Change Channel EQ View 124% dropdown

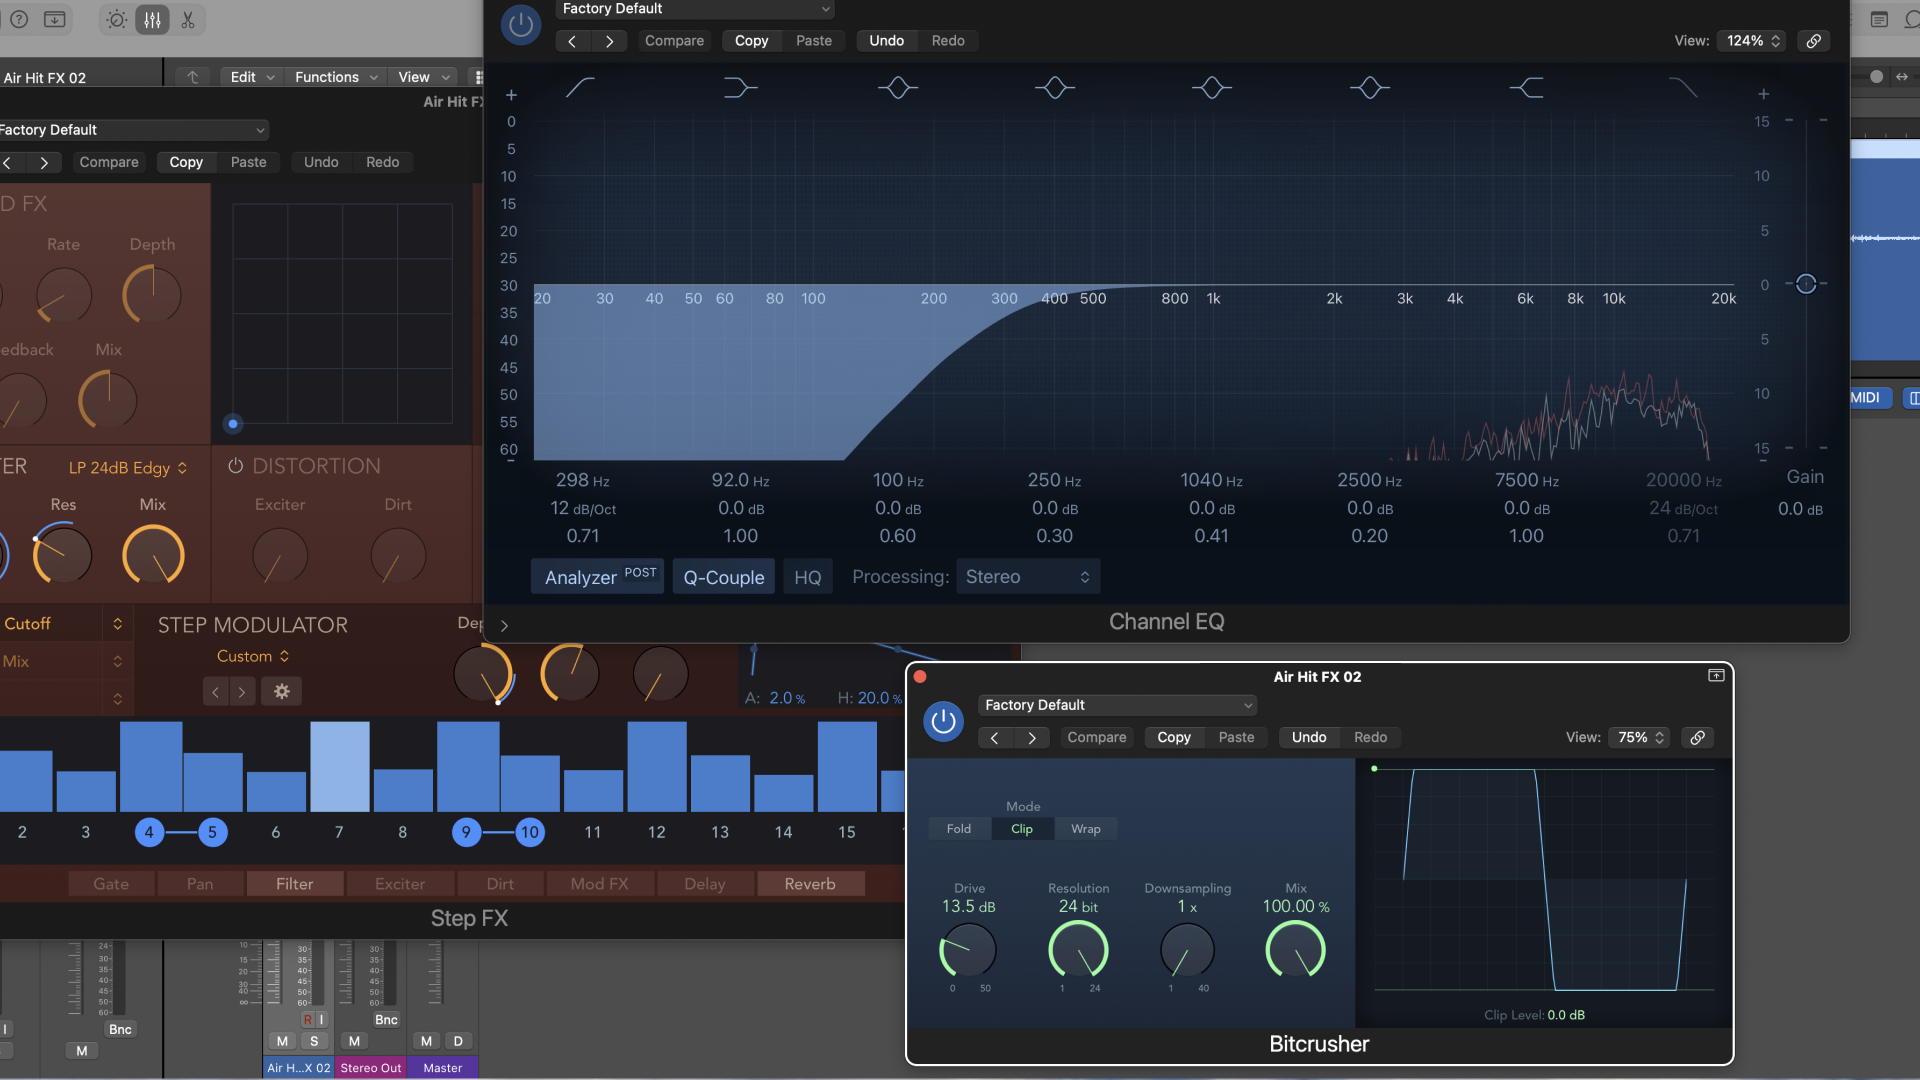(1753, 41)
